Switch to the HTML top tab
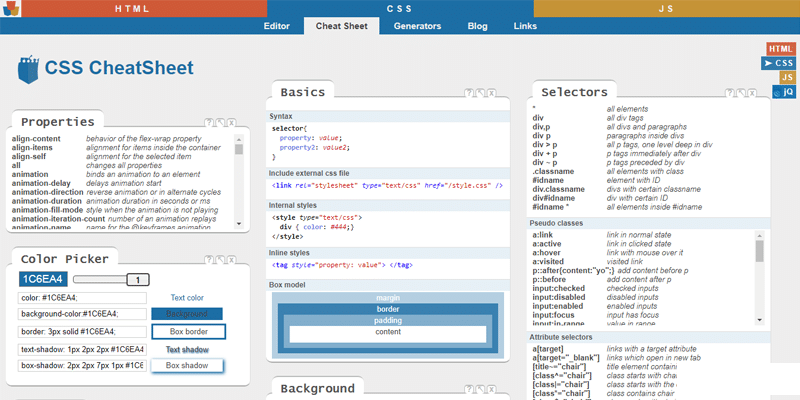This screenshot has height=400, width=800. pos(134,8)
